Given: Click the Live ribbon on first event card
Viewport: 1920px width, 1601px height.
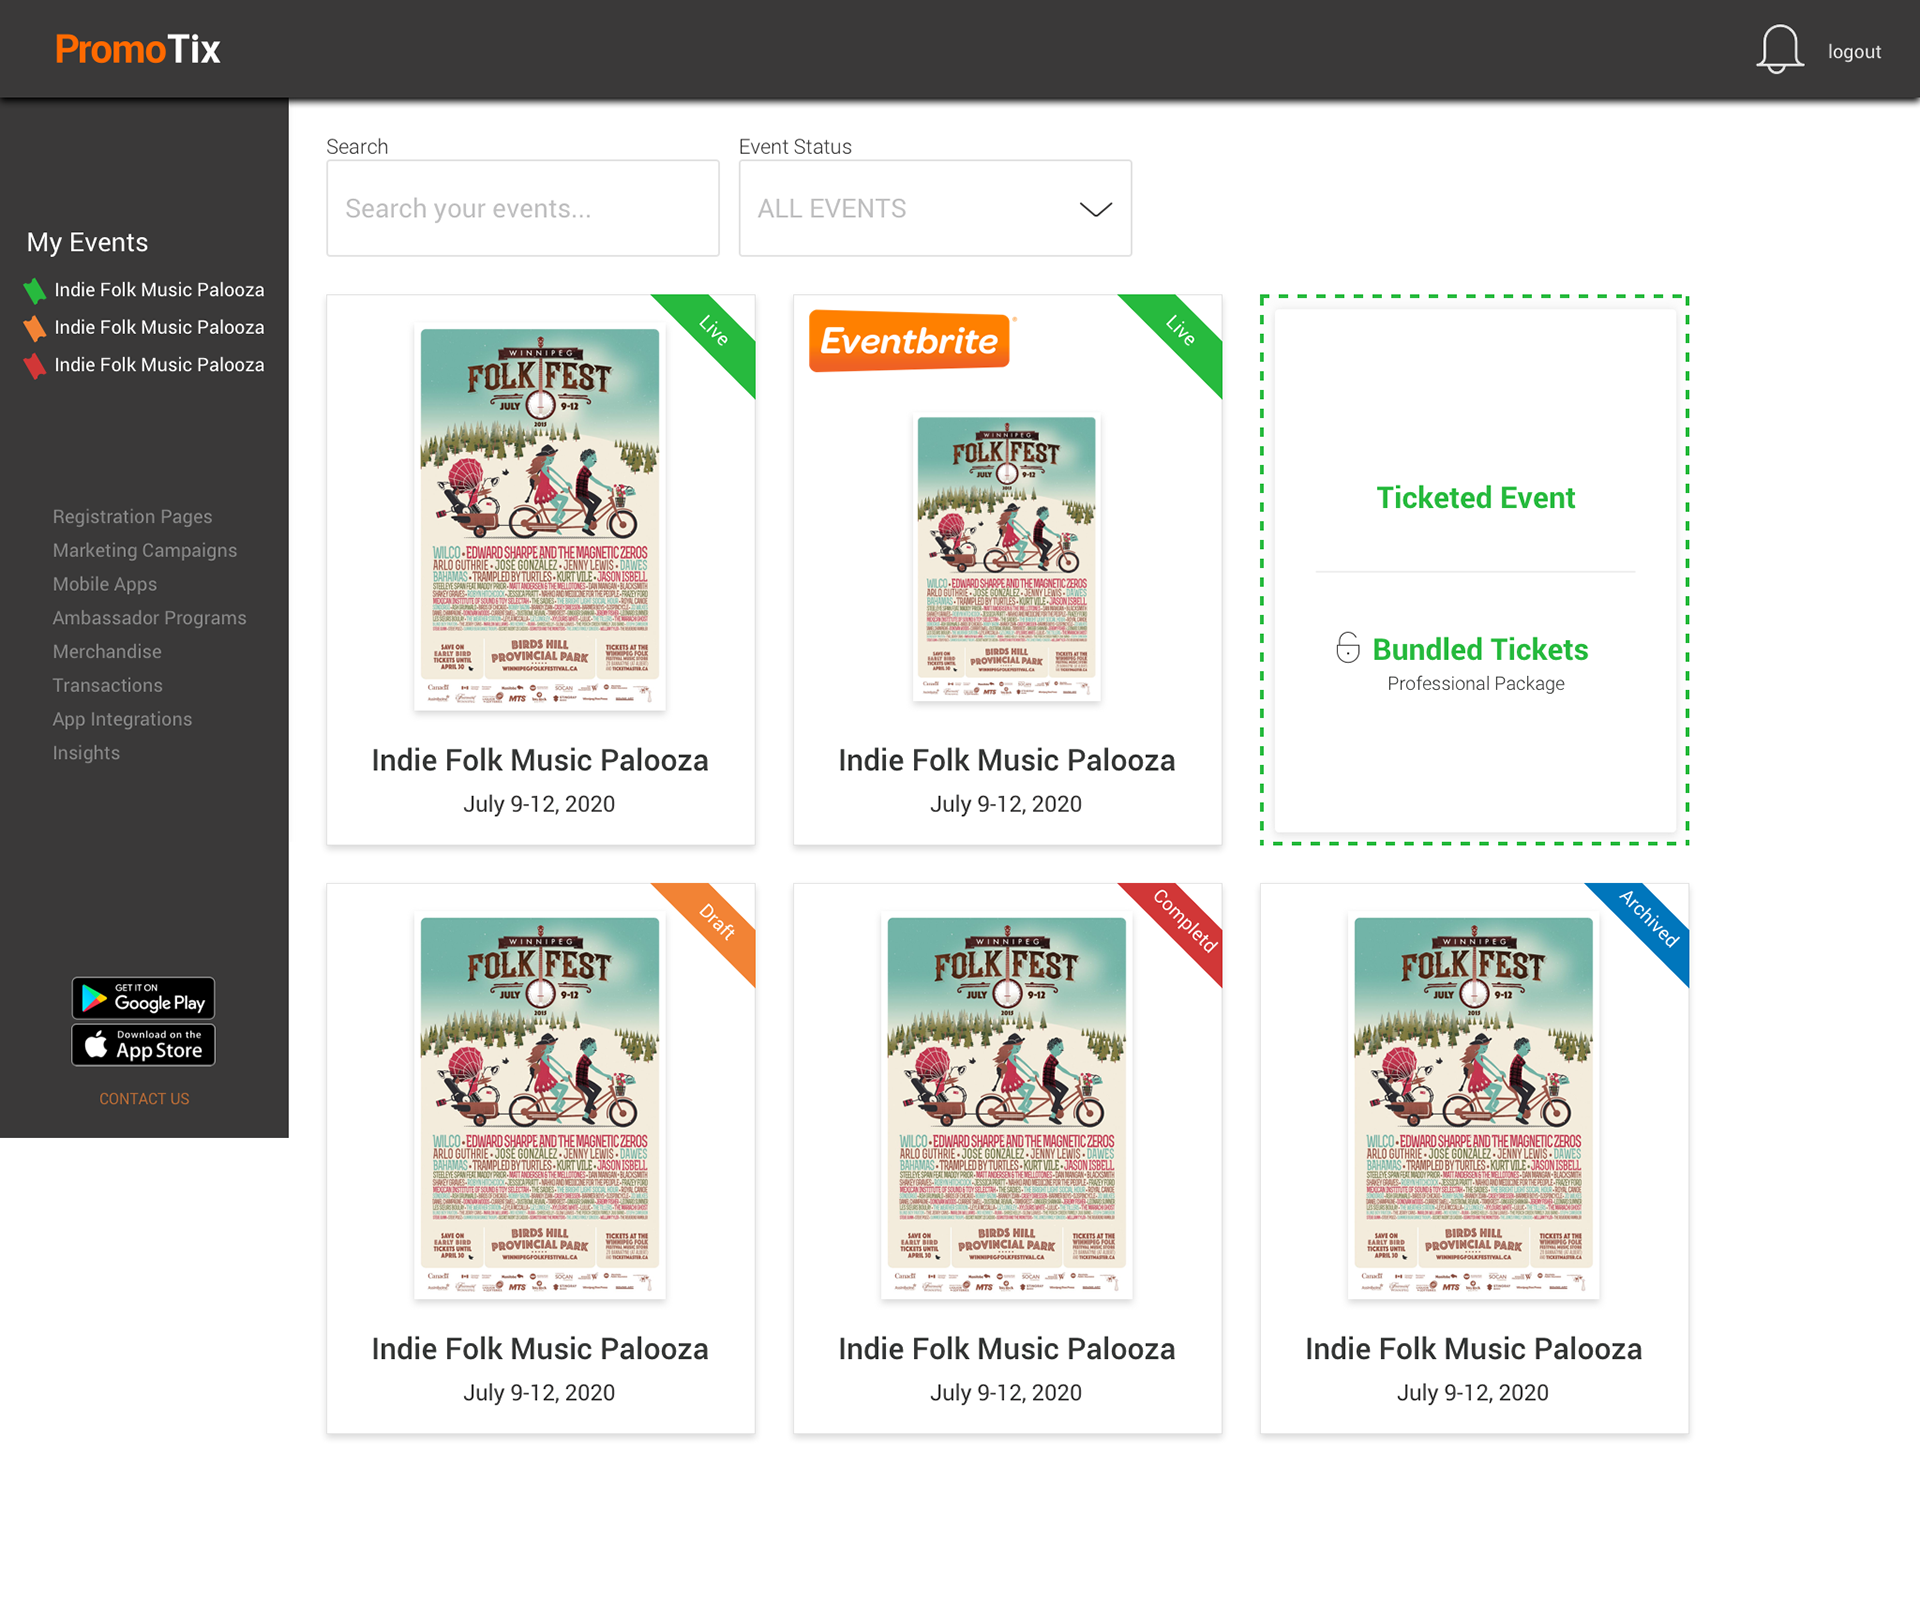Looking at the screenshot, I should tap(714, 333).
